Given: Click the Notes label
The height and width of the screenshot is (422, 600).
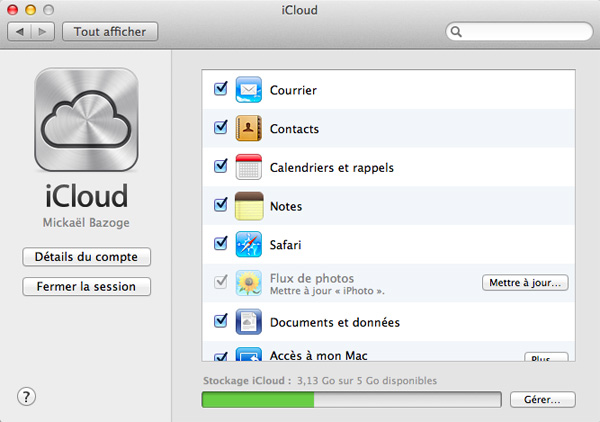Looking at the screenshot, I should click(286, 206).
